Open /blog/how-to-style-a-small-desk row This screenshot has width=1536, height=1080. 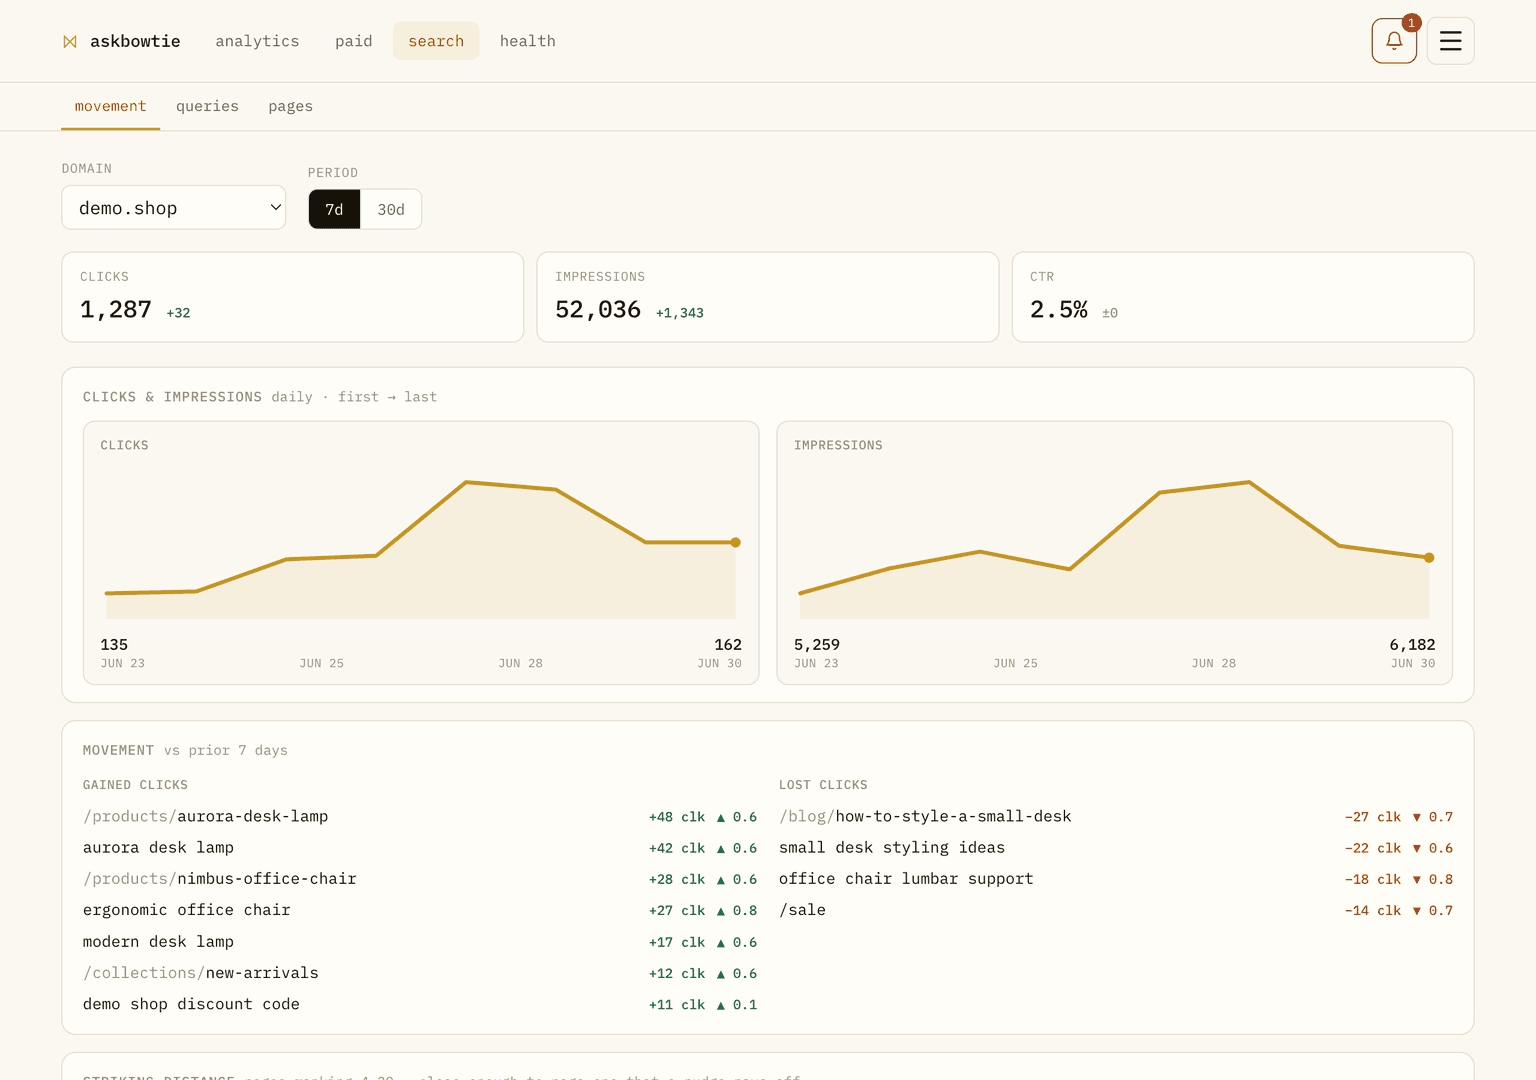pyautogui.click(x=1116, y=817)
